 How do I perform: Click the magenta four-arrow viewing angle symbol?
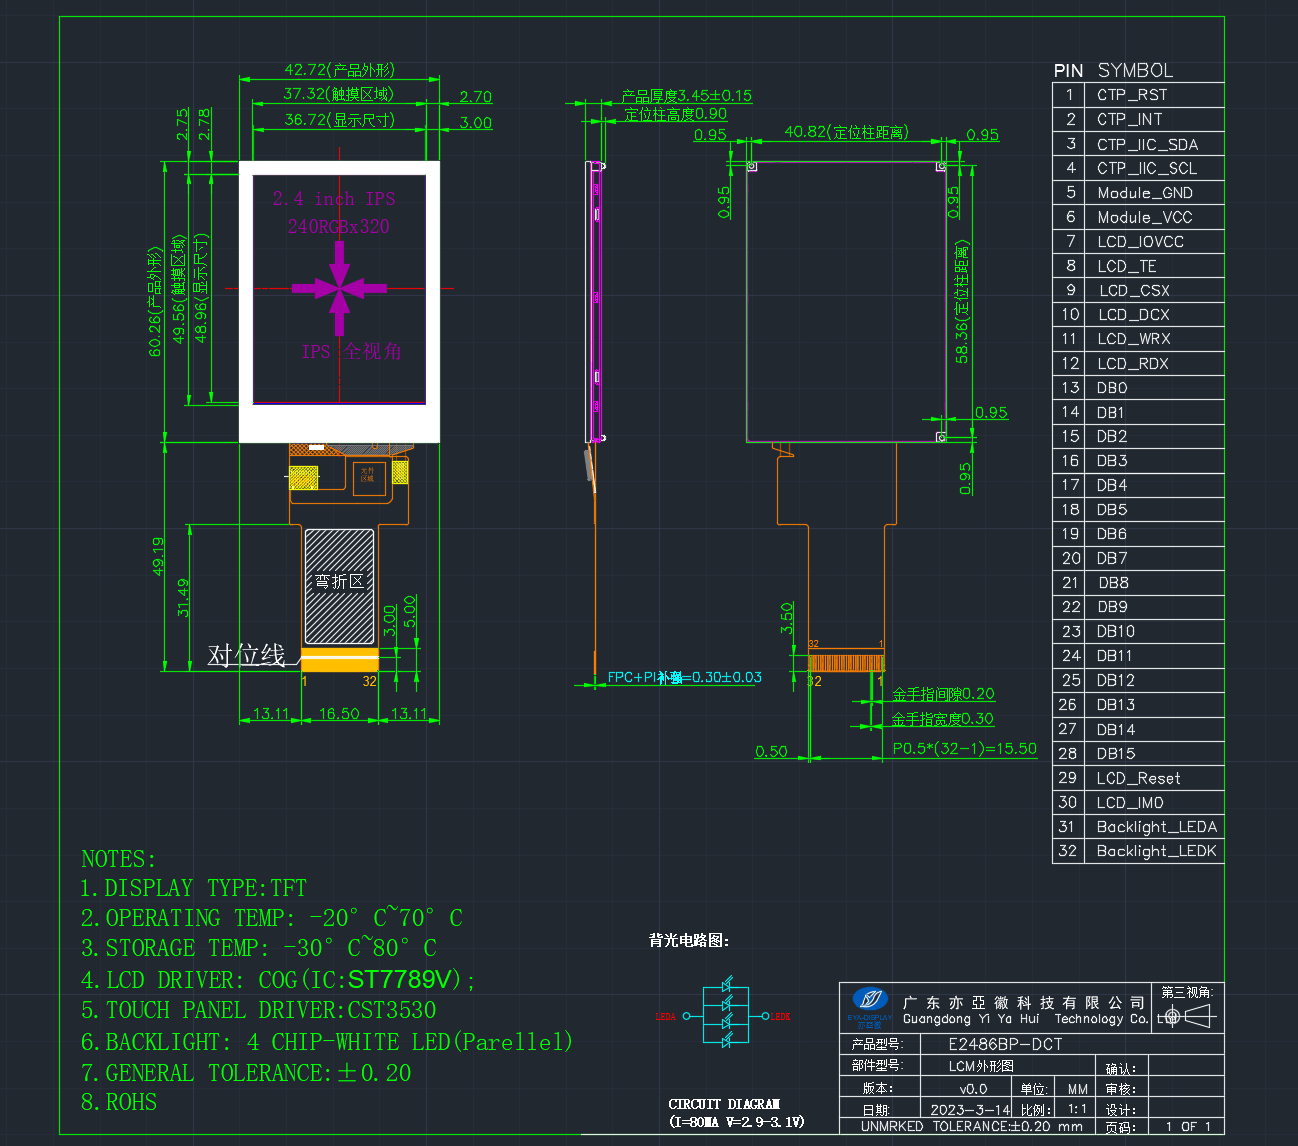[x=339, y=288]
